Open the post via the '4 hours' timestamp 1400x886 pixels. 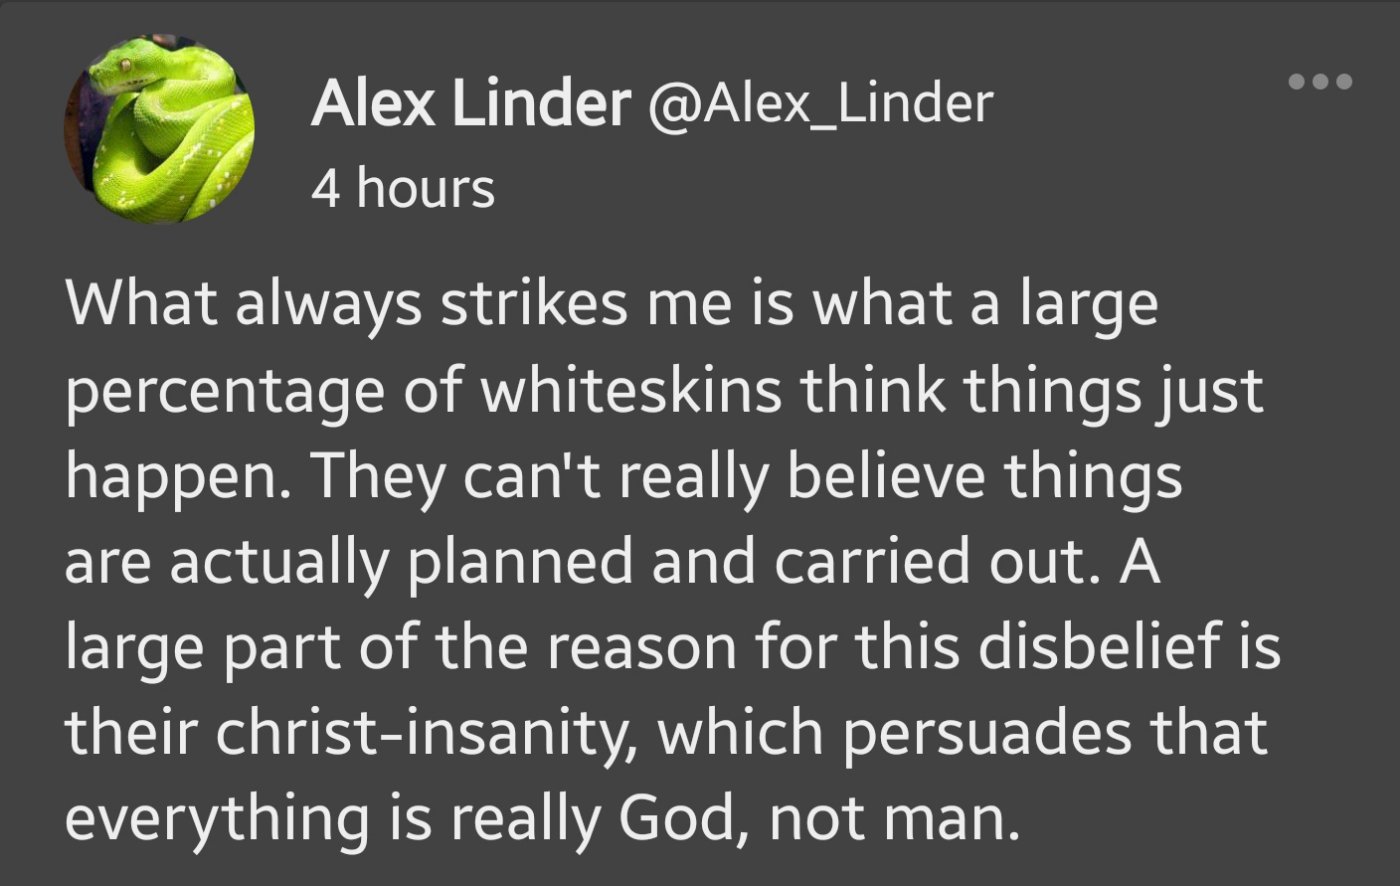pos(403,189)
